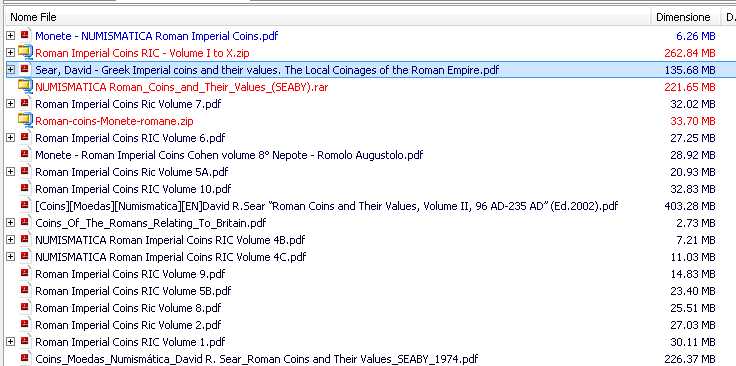
Task: Click the PDF icon of Roman Imperial Coins RIC Volume 10.pdf
Action: click(25, 189)
